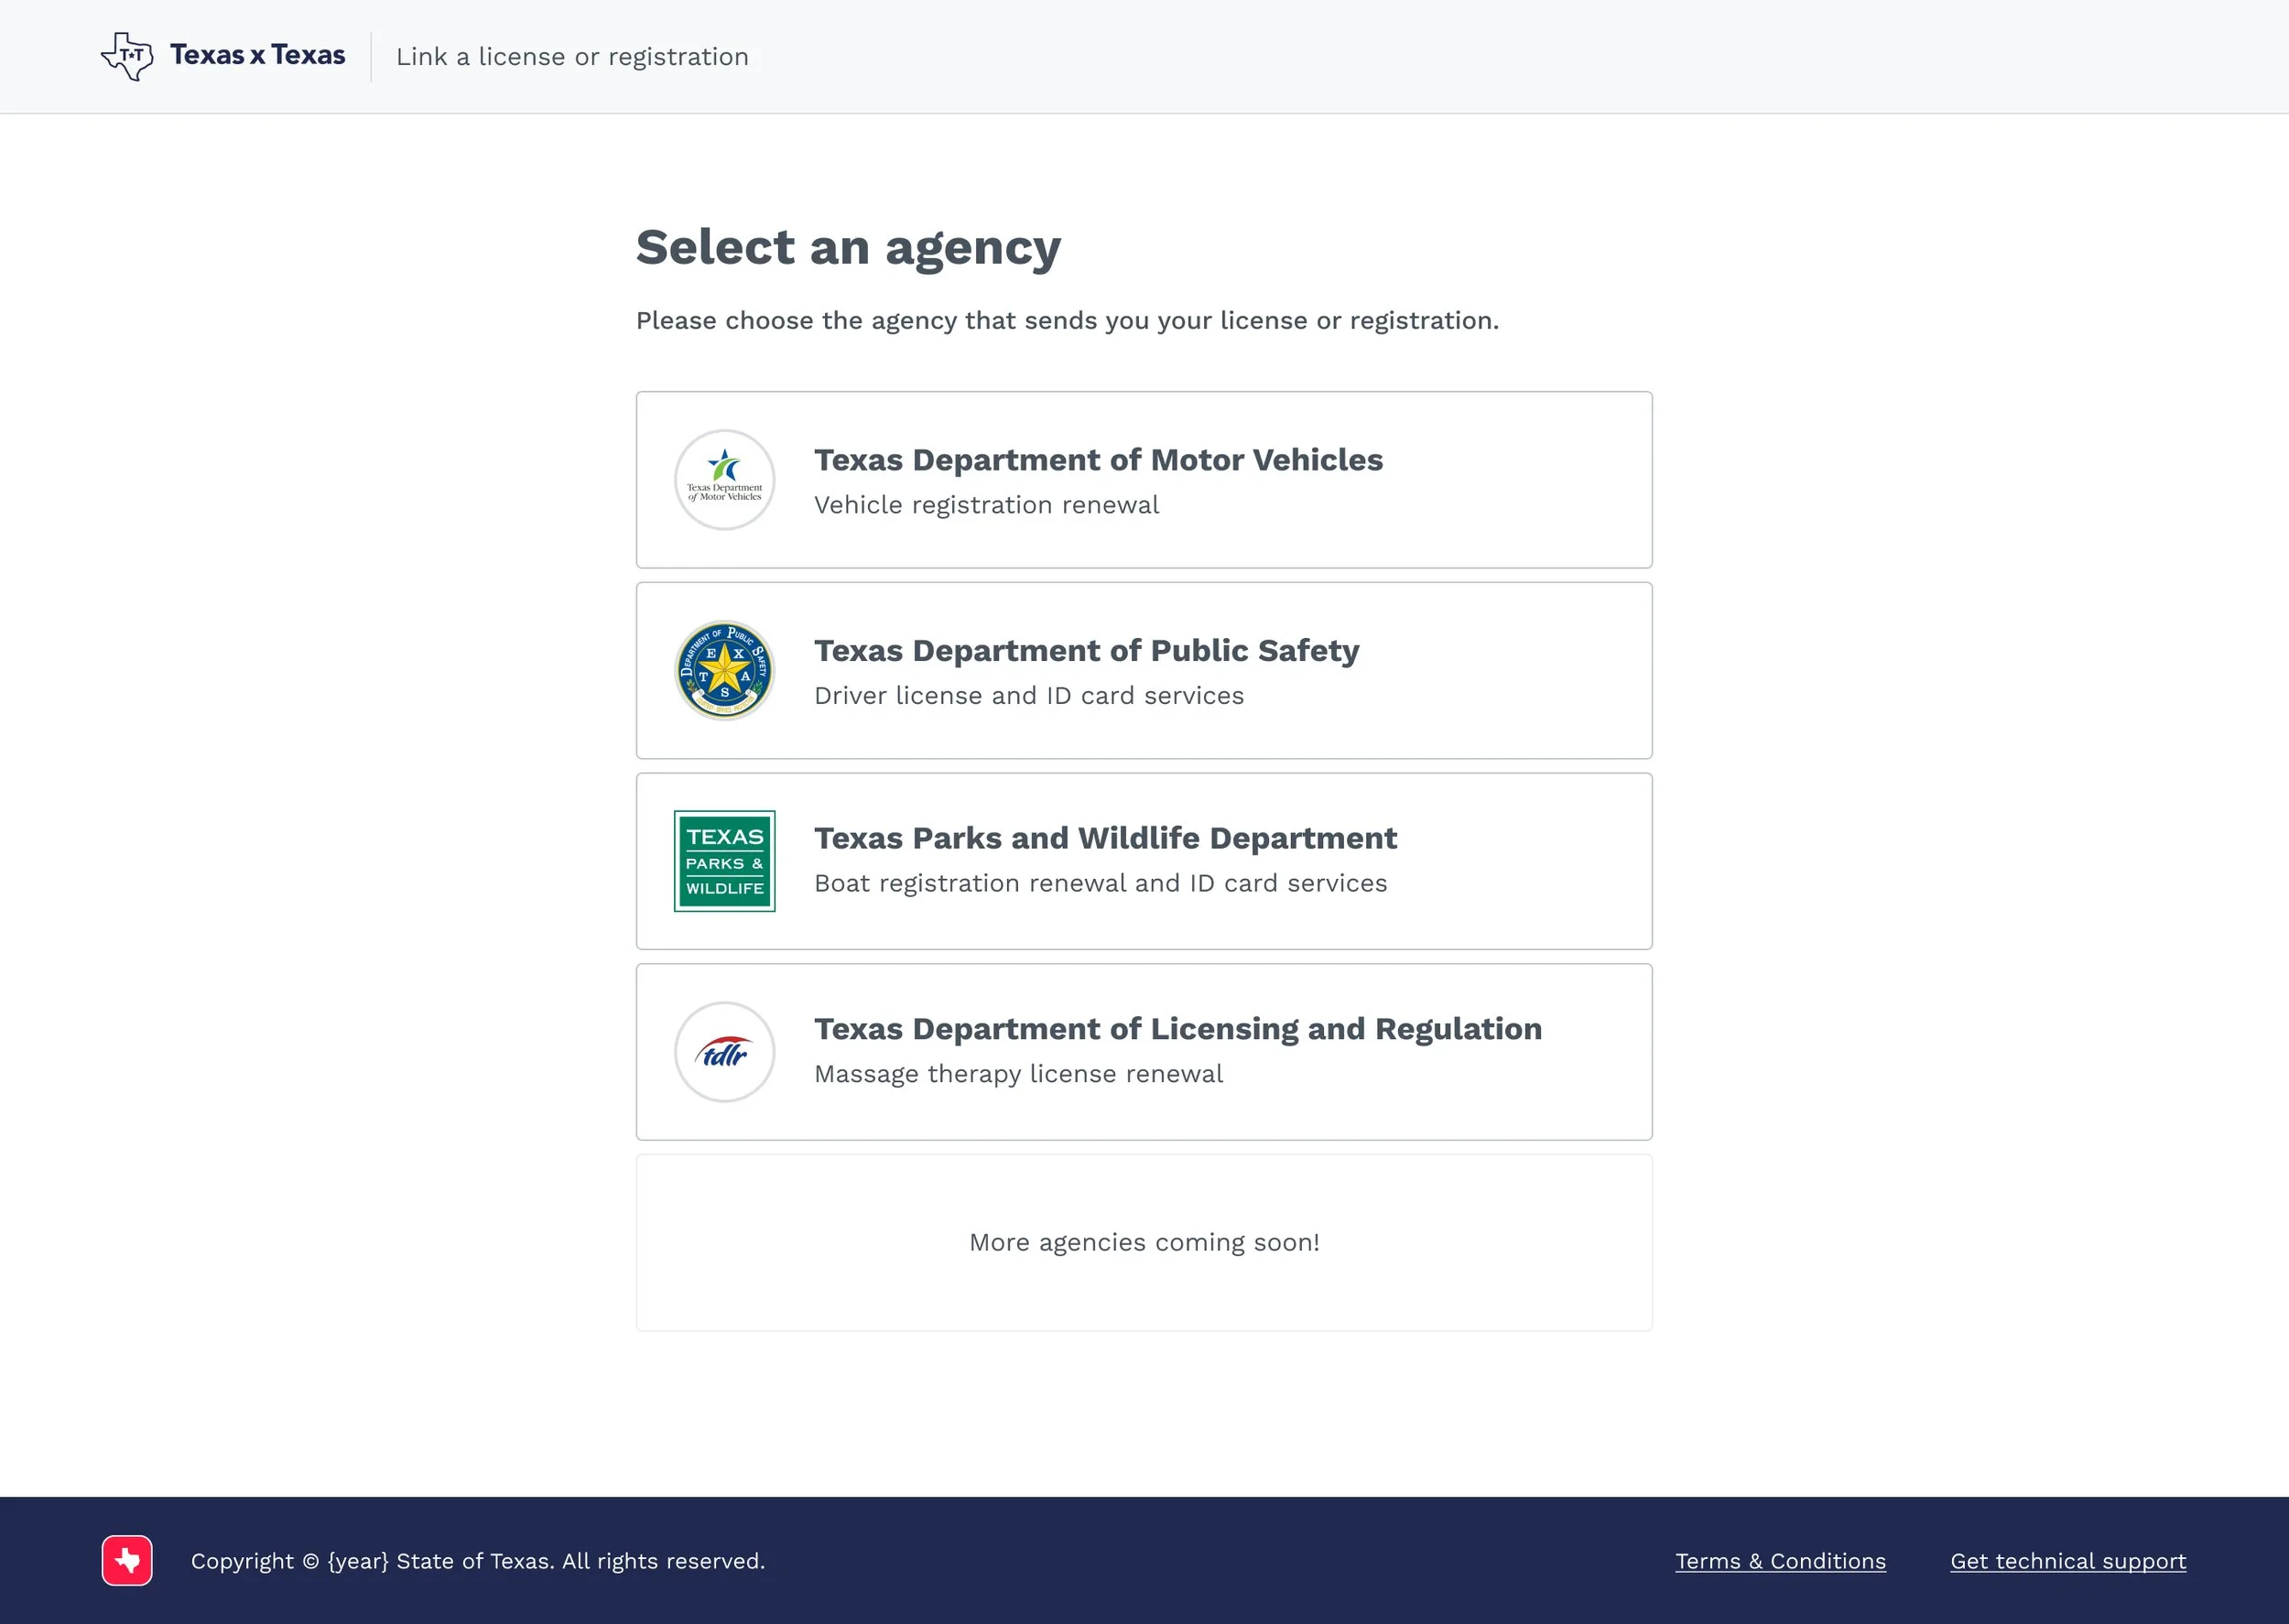
Task: Choose Texas Department of Public Safety agency
Action: coord(1143,670)
